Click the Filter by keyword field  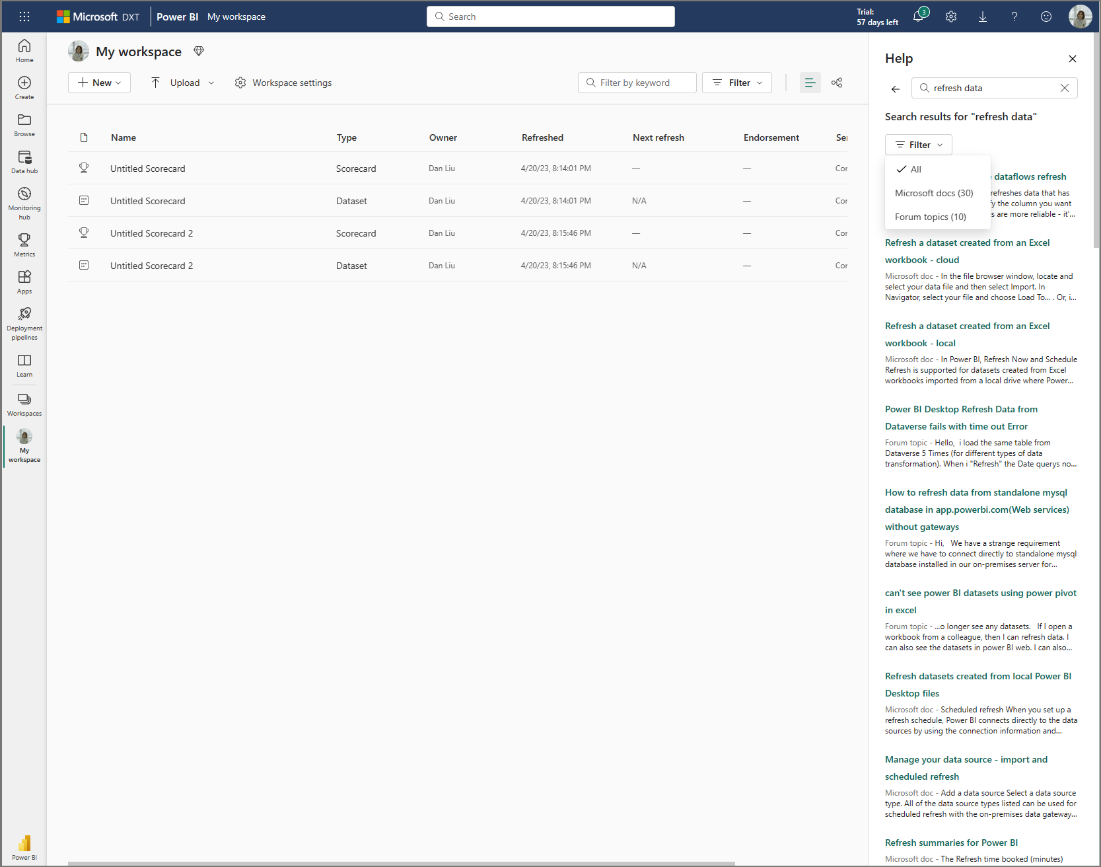click(x=637, y=83)
